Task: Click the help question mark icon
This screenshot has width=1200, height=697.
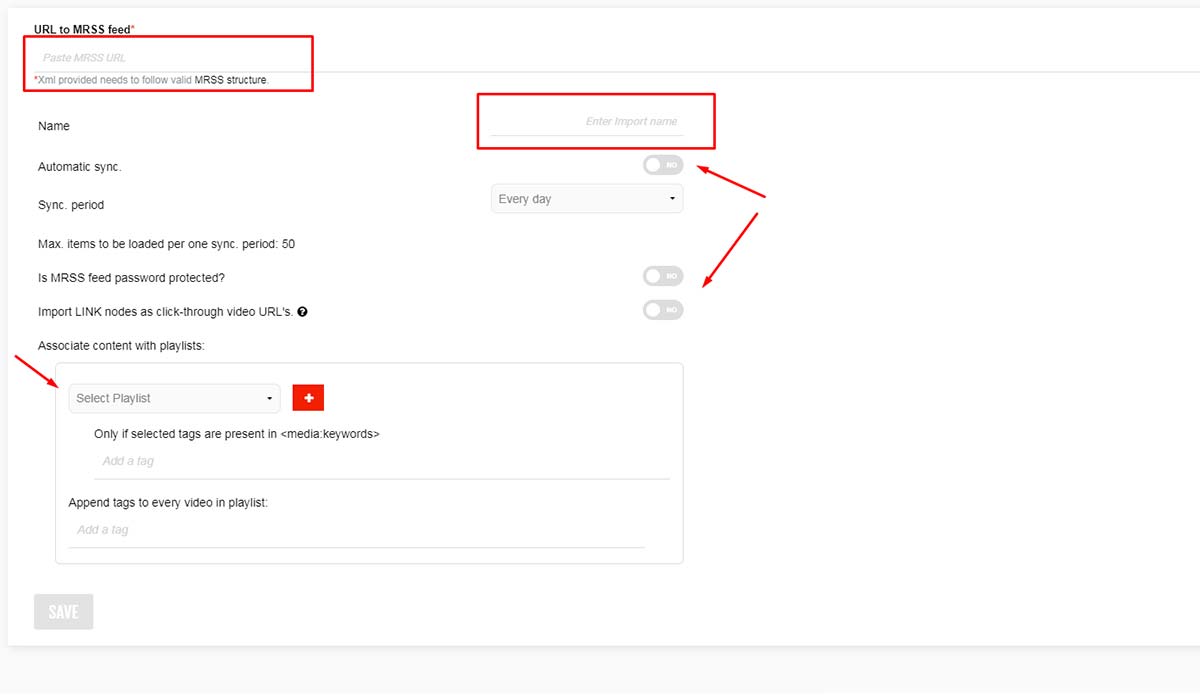Action: coord(303,312)
